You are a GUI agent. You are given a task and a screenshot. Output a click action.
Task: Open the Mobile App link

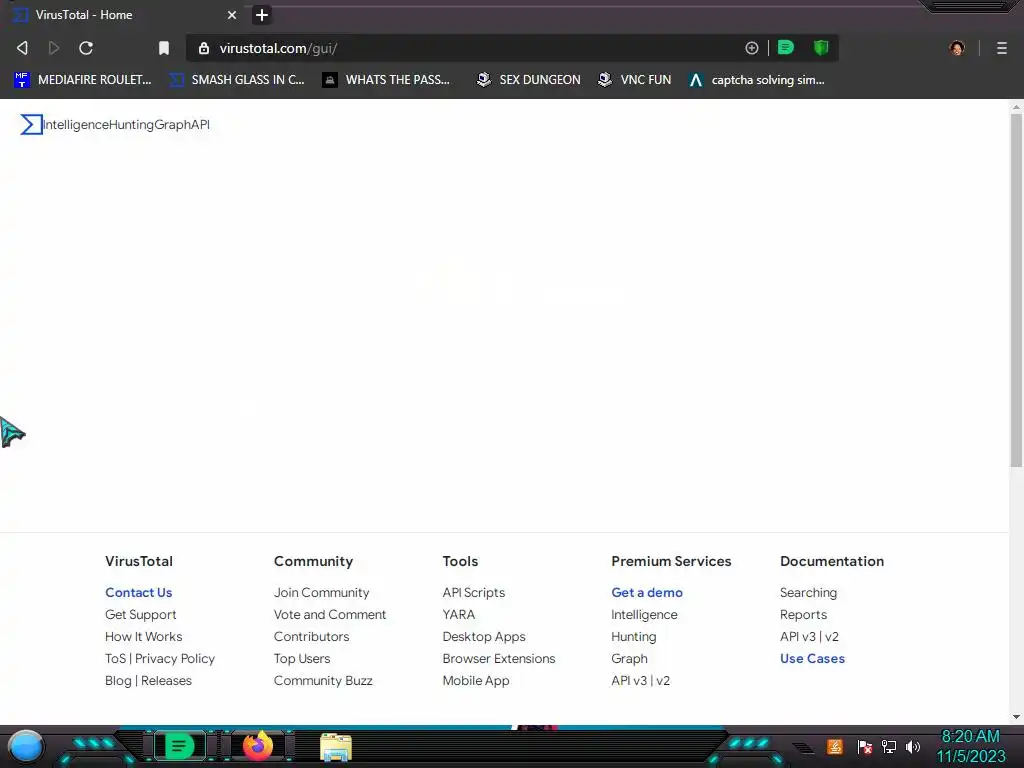coord(475,680)
